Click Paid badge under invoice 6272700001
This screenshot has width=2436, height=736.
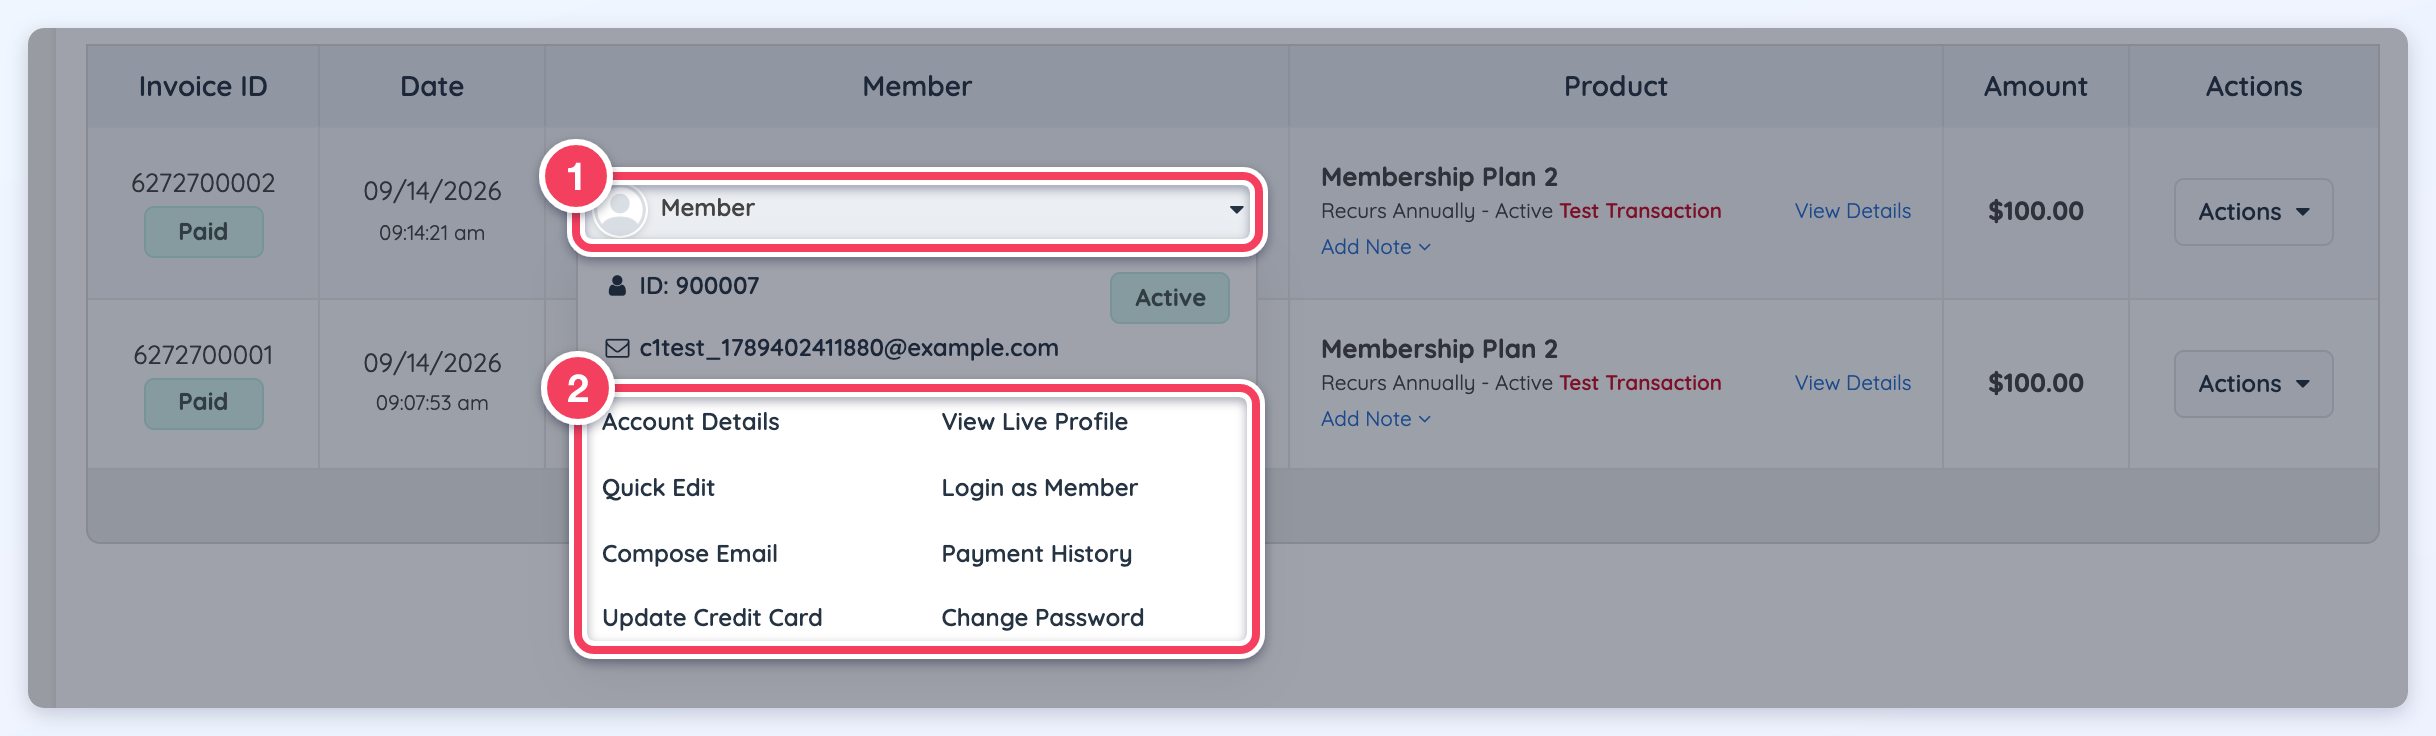coord(203,403)
